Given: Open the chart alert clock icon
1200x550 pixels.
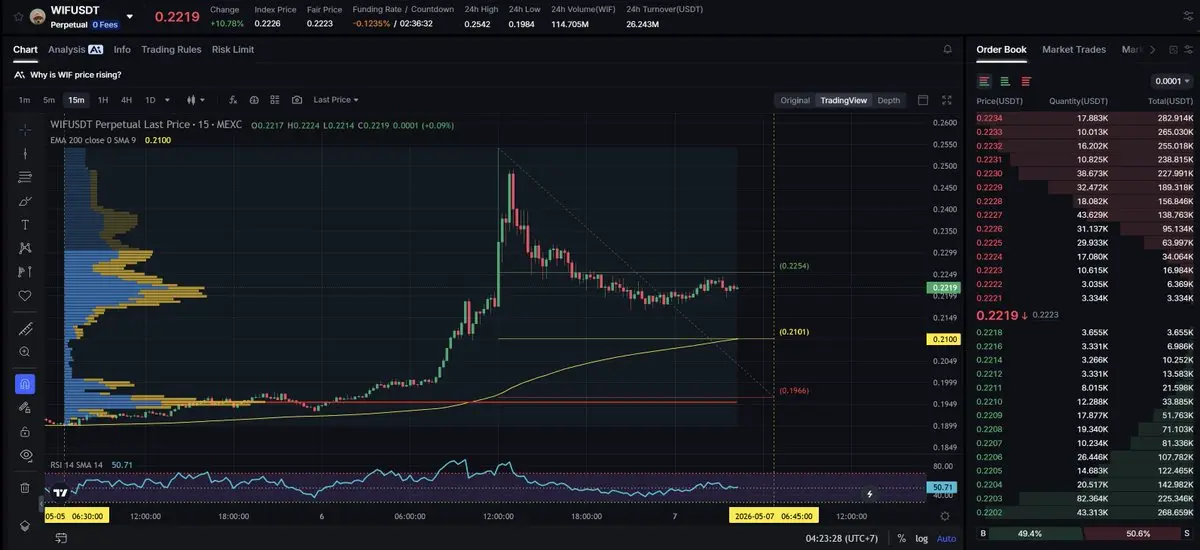Looking at the screenshot, I should pyautogui.click(x=254, y=100).
